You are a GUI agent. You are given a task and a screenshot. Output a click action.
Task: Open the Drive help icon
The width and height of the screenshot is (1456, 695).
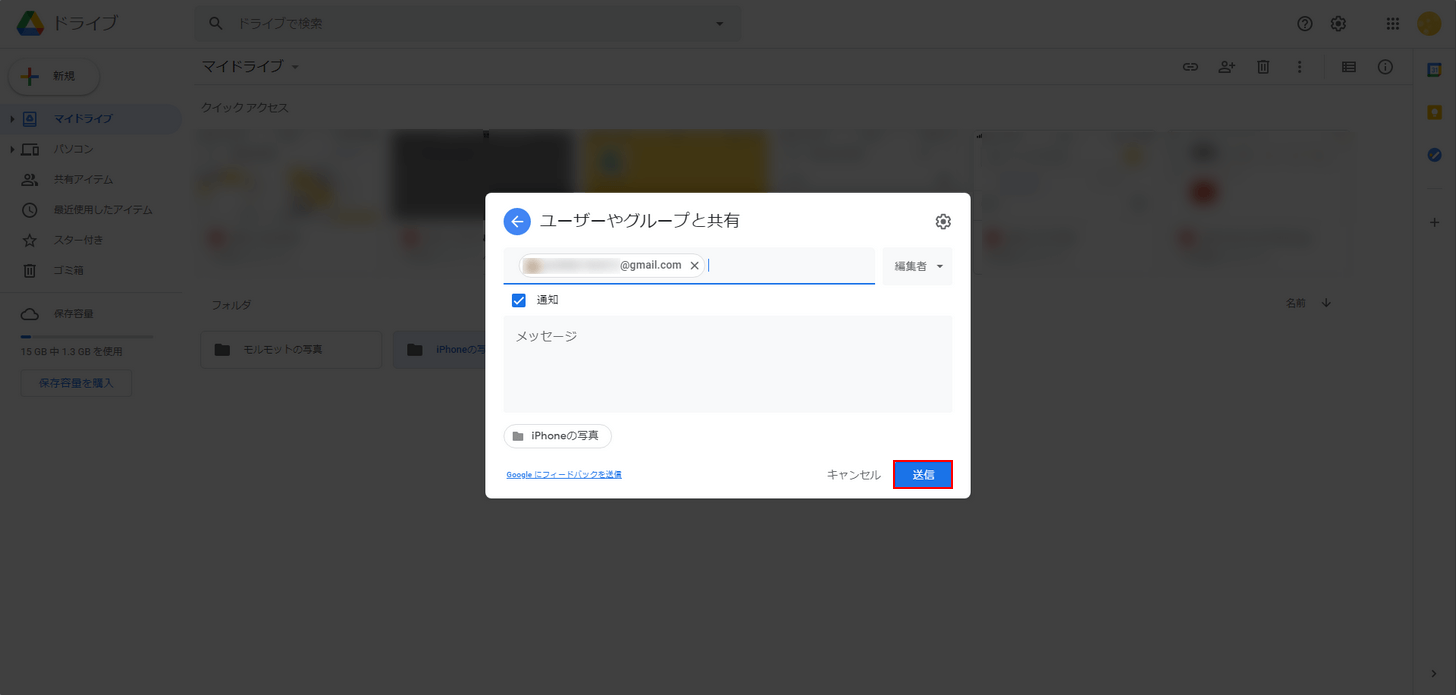(1304, 24)
